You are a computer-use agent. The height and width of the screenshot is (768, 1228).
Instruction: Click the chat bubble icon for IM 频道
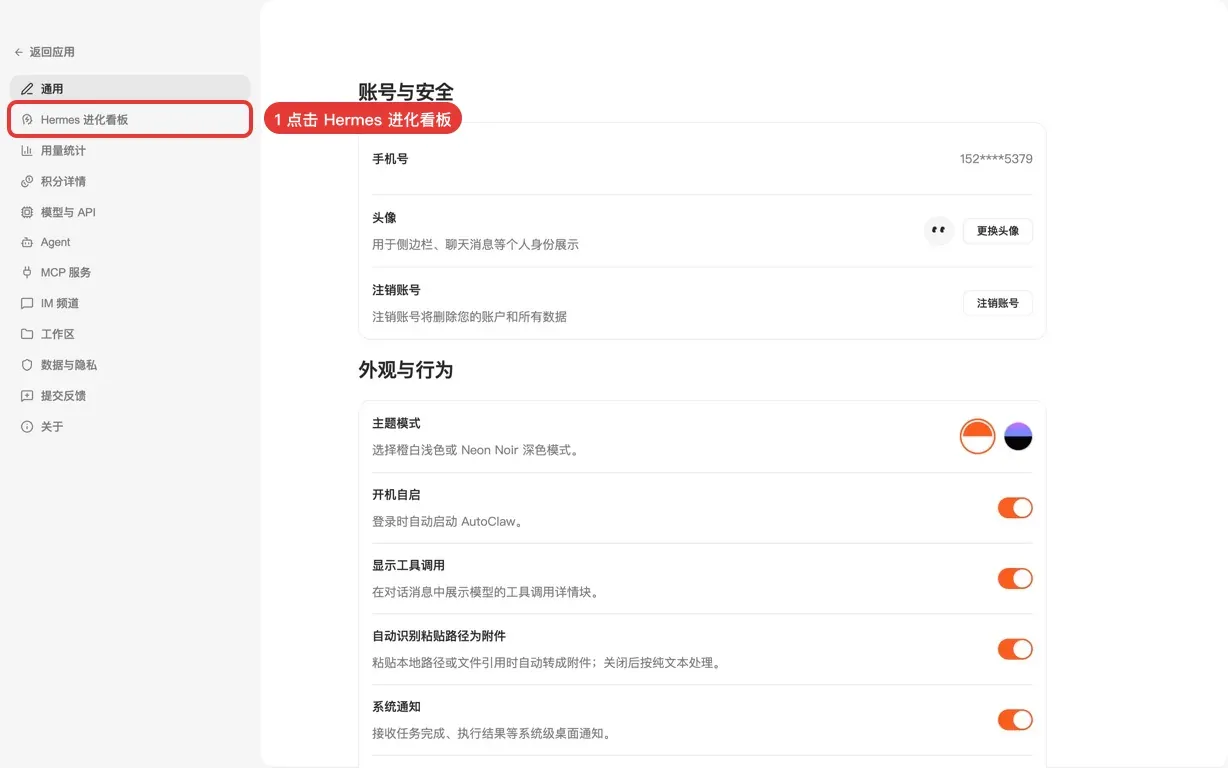point(27,303)
